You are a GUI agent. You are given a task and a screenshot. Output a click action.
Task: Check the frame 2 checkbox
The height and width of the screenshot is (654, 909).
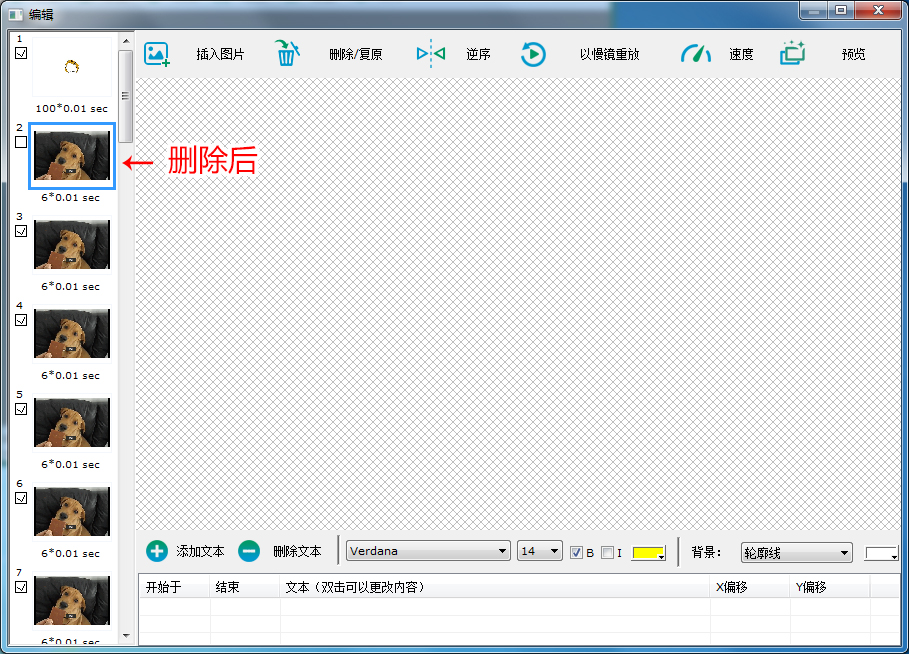click(x=21, y=142)
